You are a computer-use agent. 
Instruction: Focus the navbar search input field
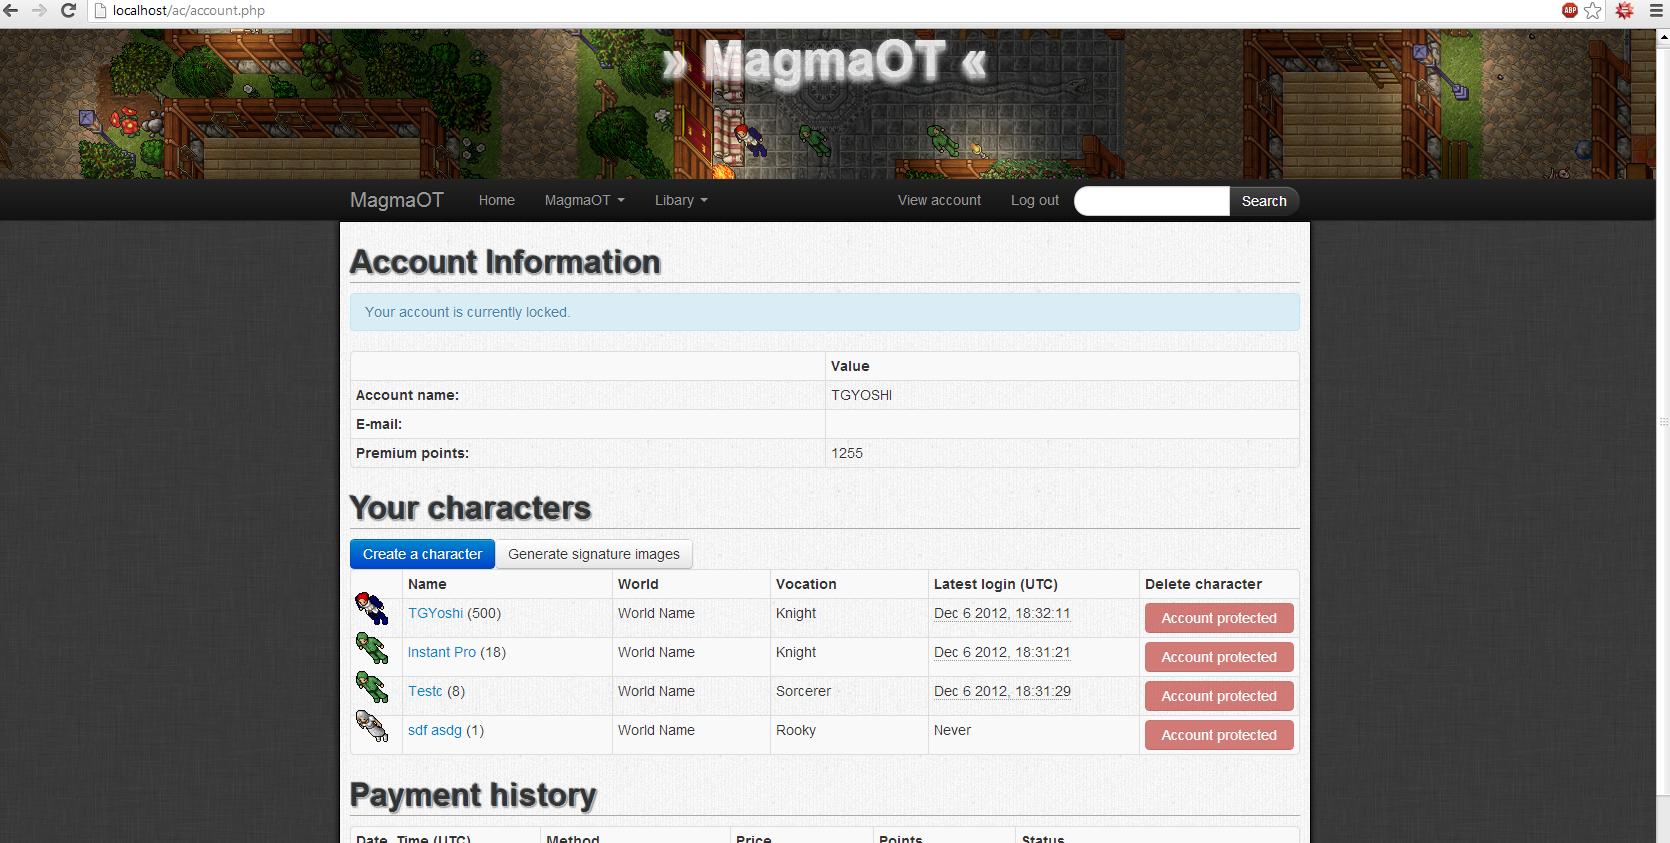1152,201
